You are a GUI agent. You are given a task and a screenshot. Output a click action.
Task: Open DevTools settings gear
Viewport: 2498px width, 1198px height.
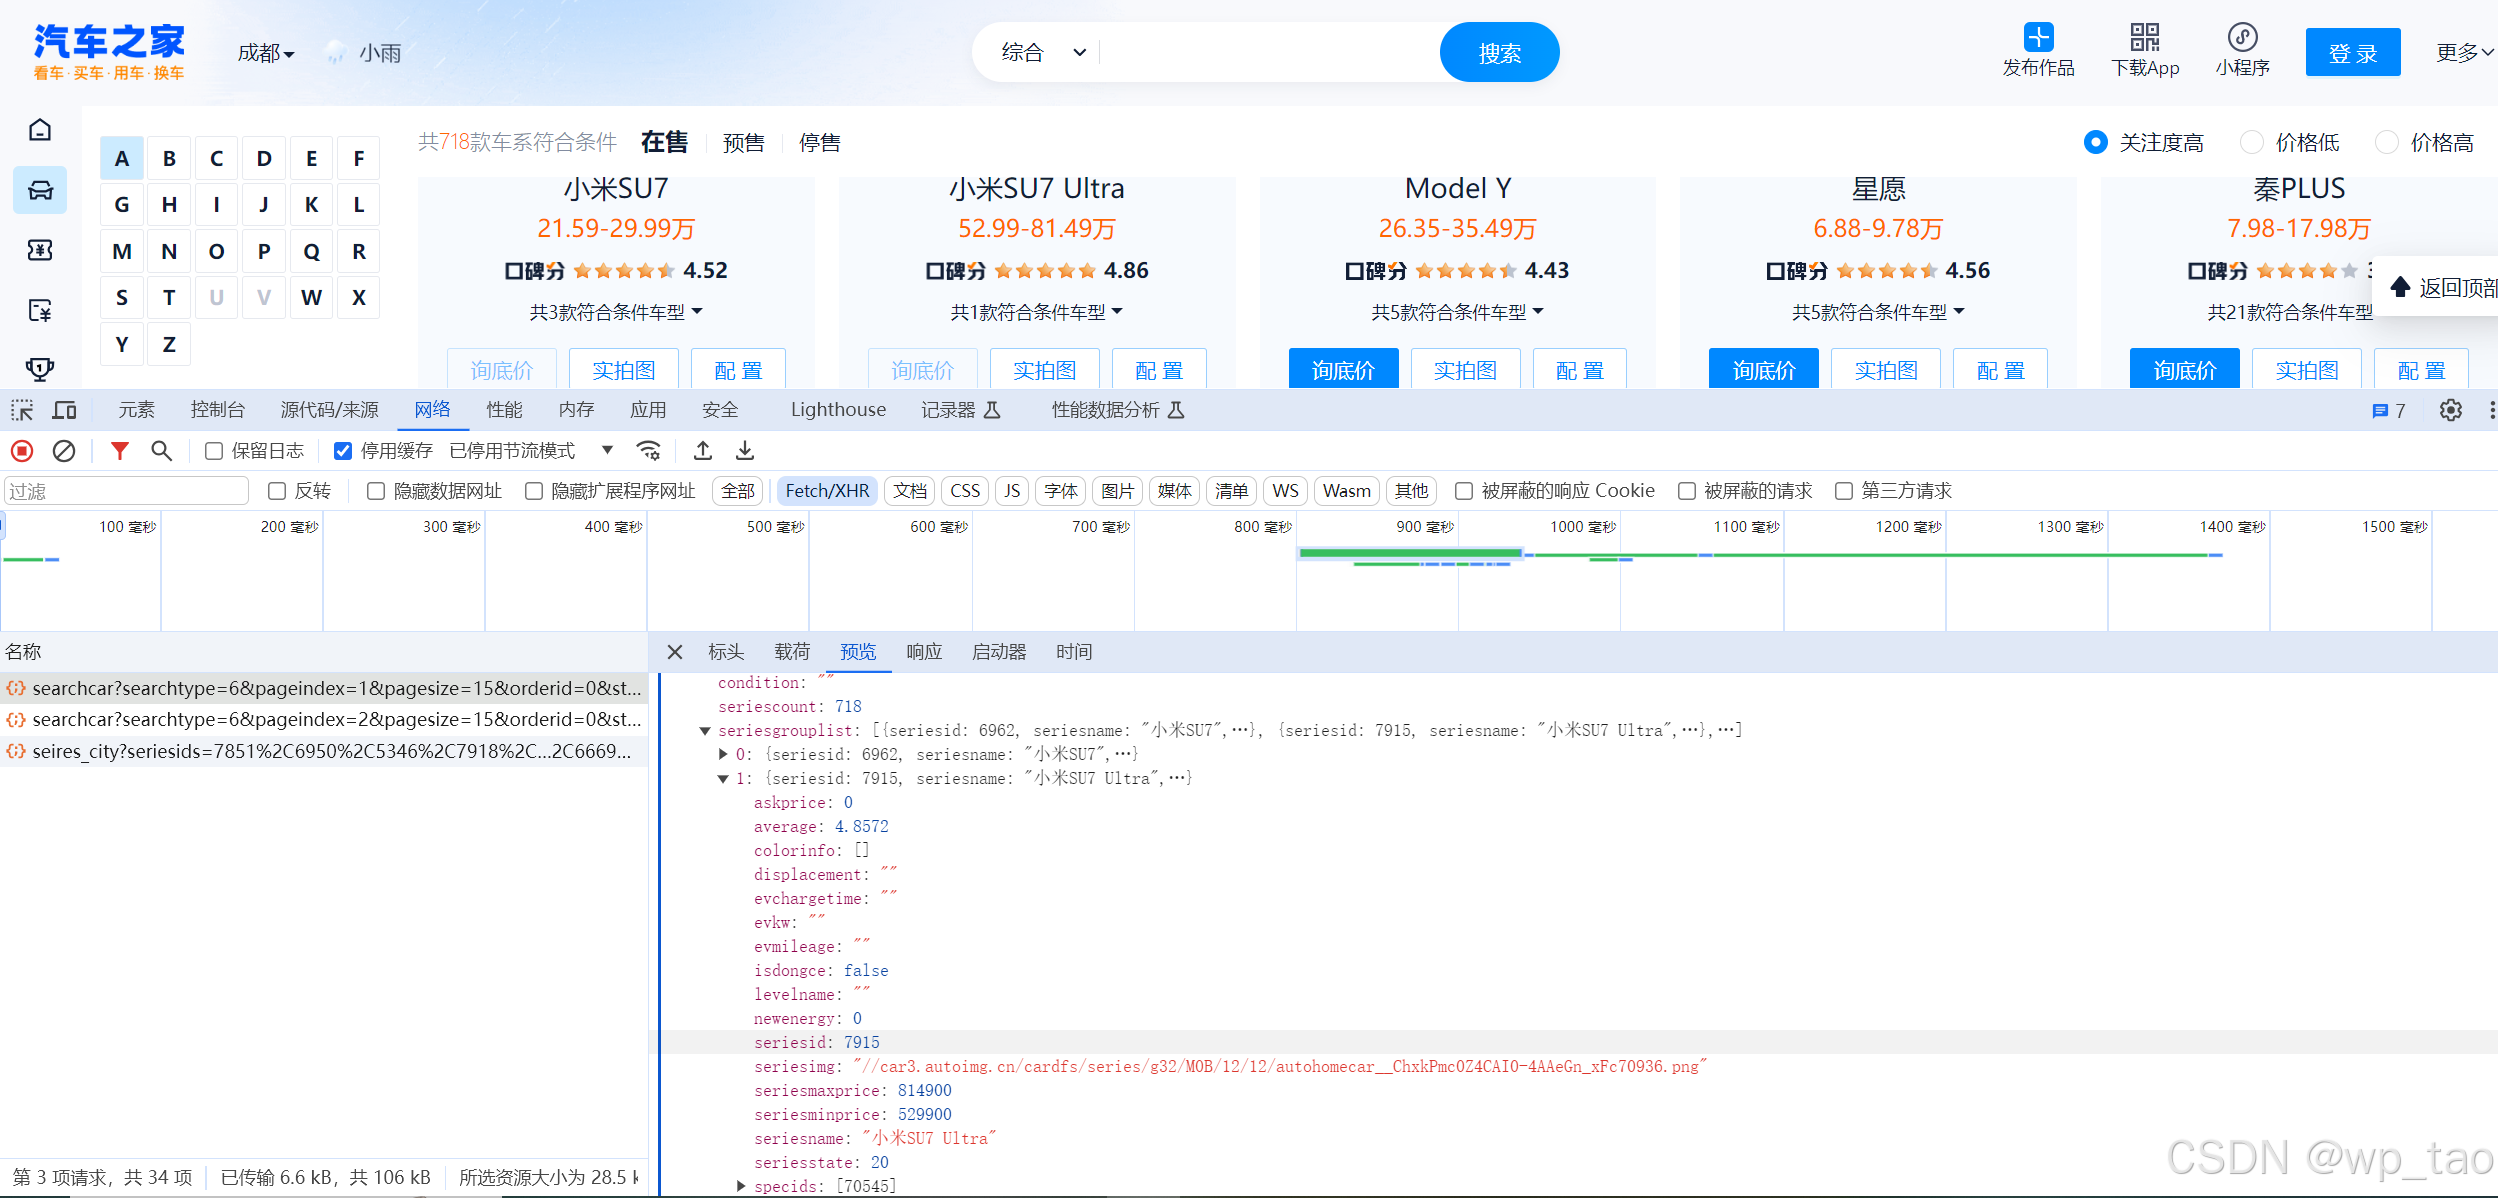tap(2450, 410)
